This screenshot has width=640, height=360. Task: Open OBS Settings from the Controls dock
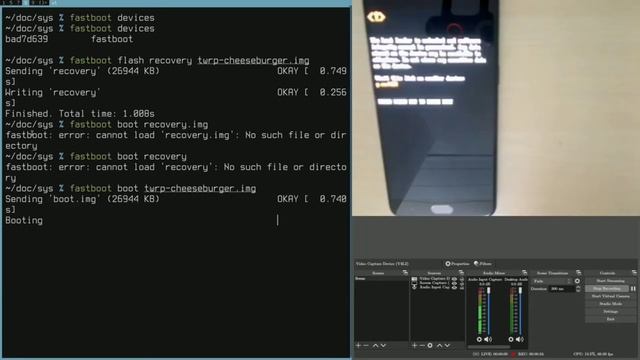click(x=610, y=311)
